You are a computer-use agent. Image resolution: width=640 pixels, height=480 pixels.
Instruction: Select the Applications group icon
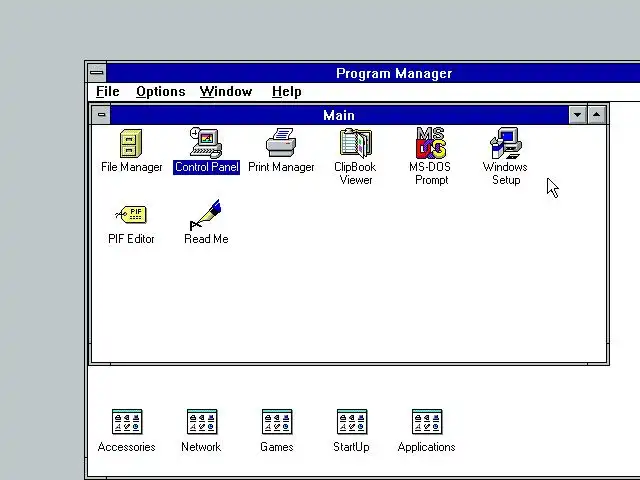[427, 422]
